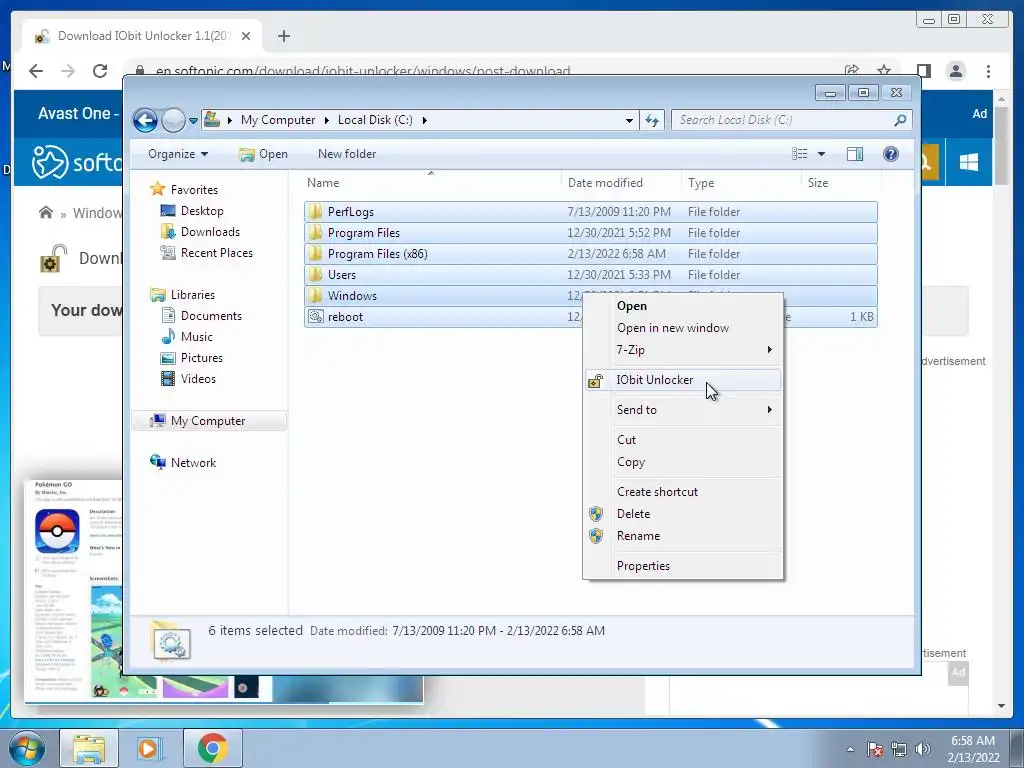The width and height of the screenshot is (1024, 768).
Task: Open the view options dropdown arrow
Action: [x=822, y=154]
